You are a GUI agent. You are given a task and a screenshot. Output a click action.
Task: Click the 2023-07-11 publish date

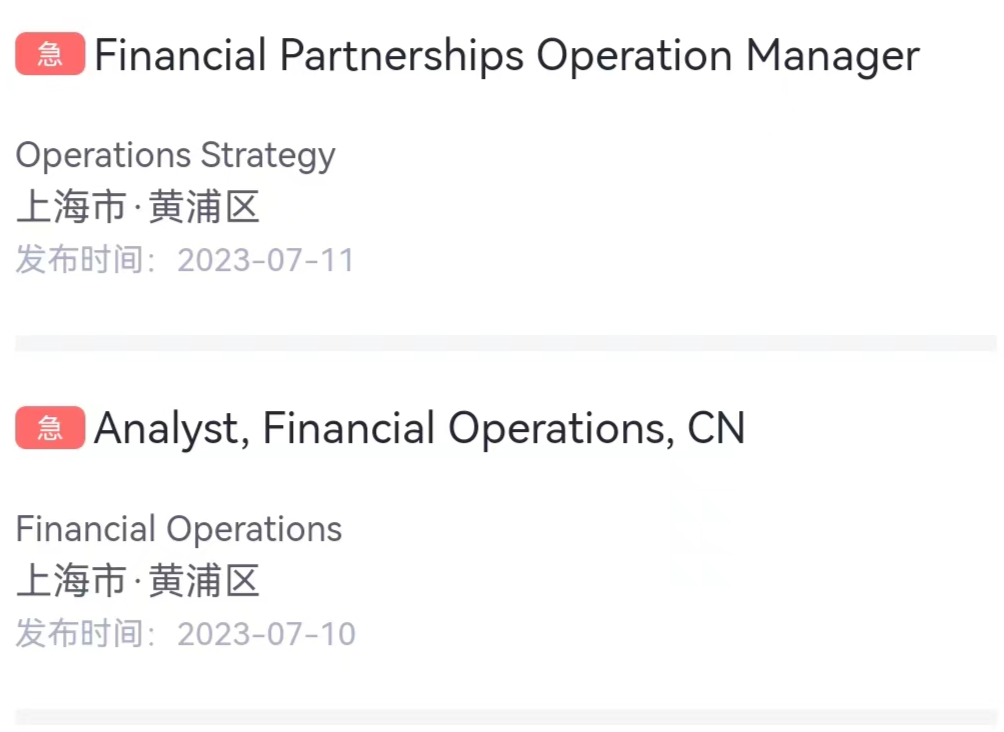click(266, 261)
